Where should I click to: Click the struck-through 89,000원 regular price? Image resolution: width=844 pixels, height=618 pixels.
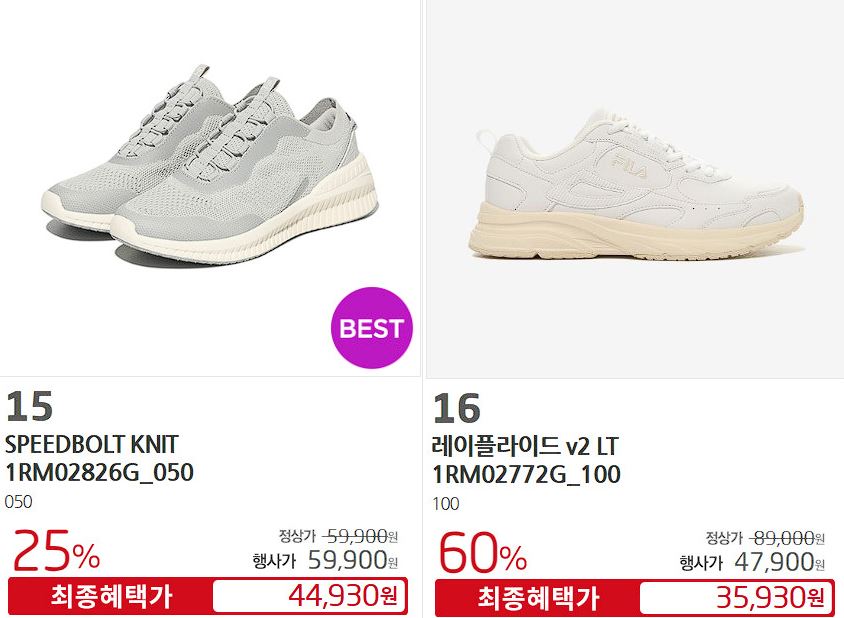click(x=788, y=538)
